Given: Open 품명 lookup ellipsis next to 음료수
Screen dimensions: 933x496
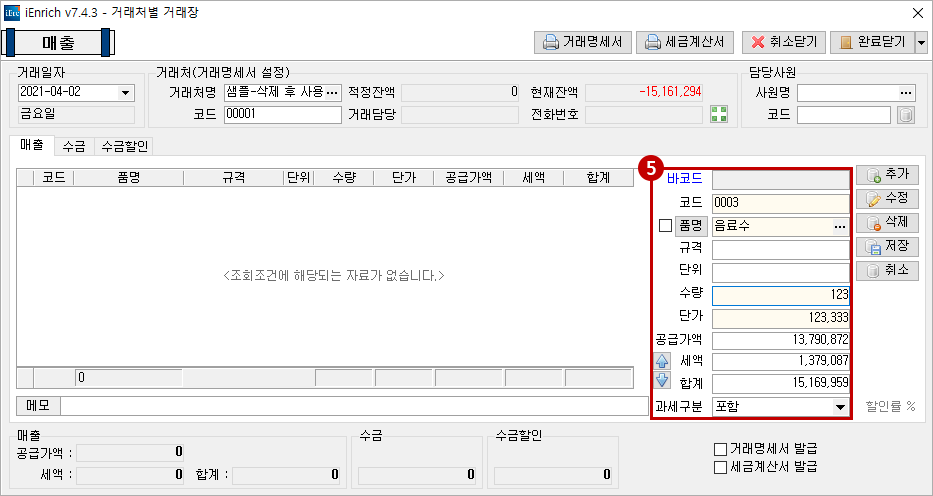Looking at the screenshot, I should [840, 227].
